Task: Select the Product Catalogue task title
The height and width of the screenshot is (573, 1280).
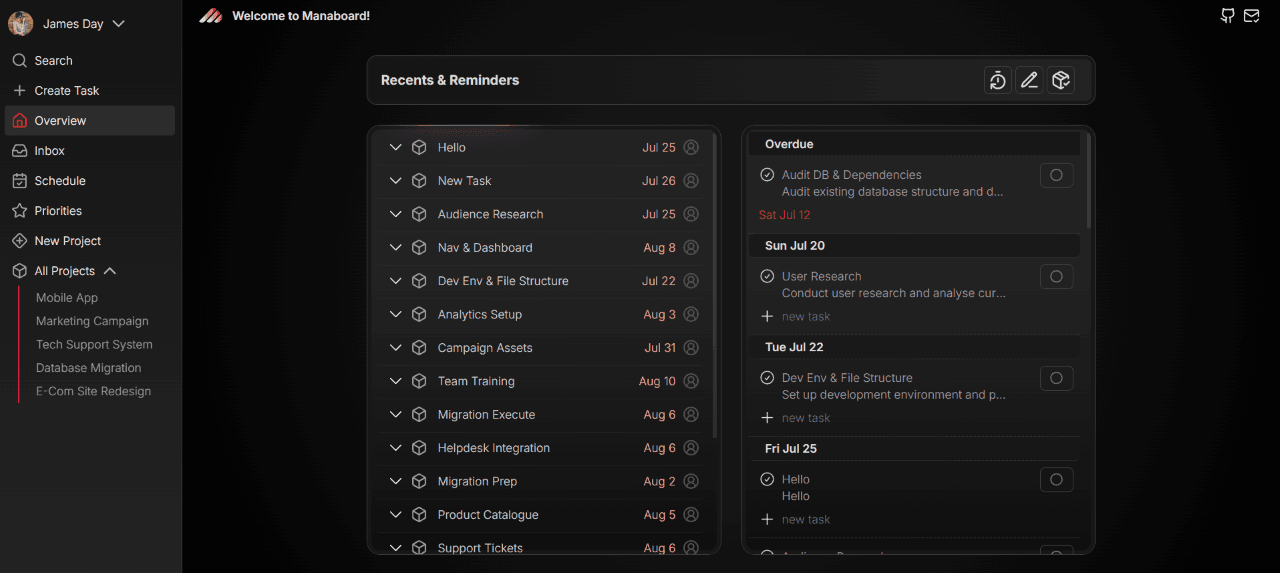Action: tap(488, 515)
